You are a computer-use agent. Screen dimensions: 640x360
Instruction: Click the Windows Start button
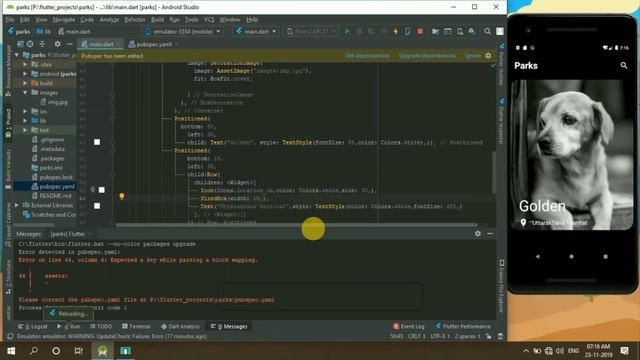pos(11,351)
